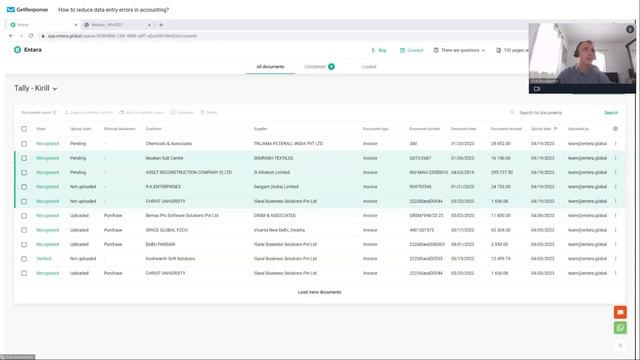Screen dimensions: 640x360
Task: Click supplier GRSM & ASSOCIATES
Action: 275,216
